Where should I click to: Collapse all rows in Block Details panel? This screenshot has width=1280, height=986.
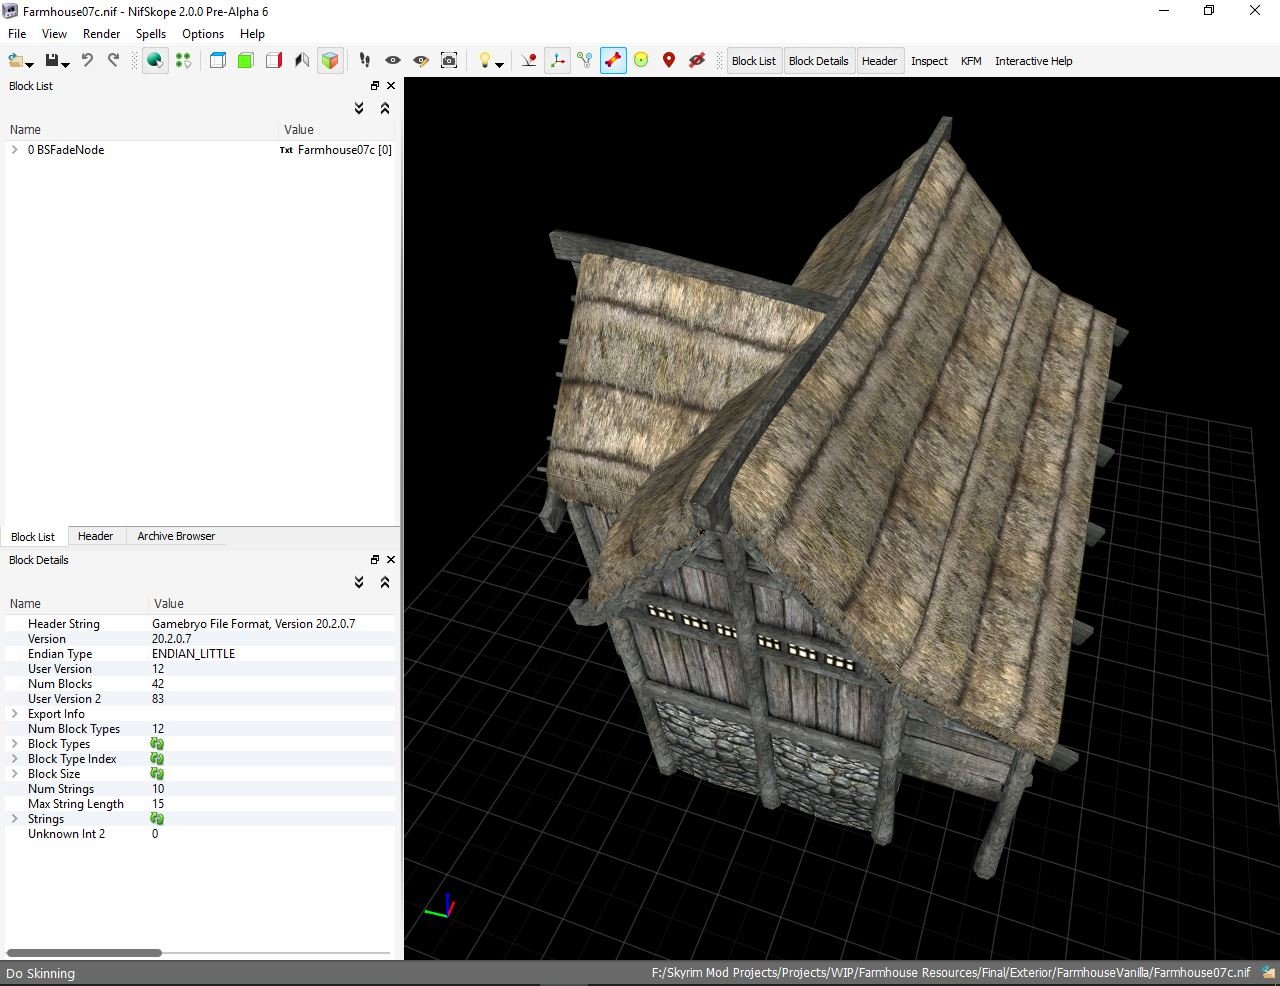tap(385, 582)
